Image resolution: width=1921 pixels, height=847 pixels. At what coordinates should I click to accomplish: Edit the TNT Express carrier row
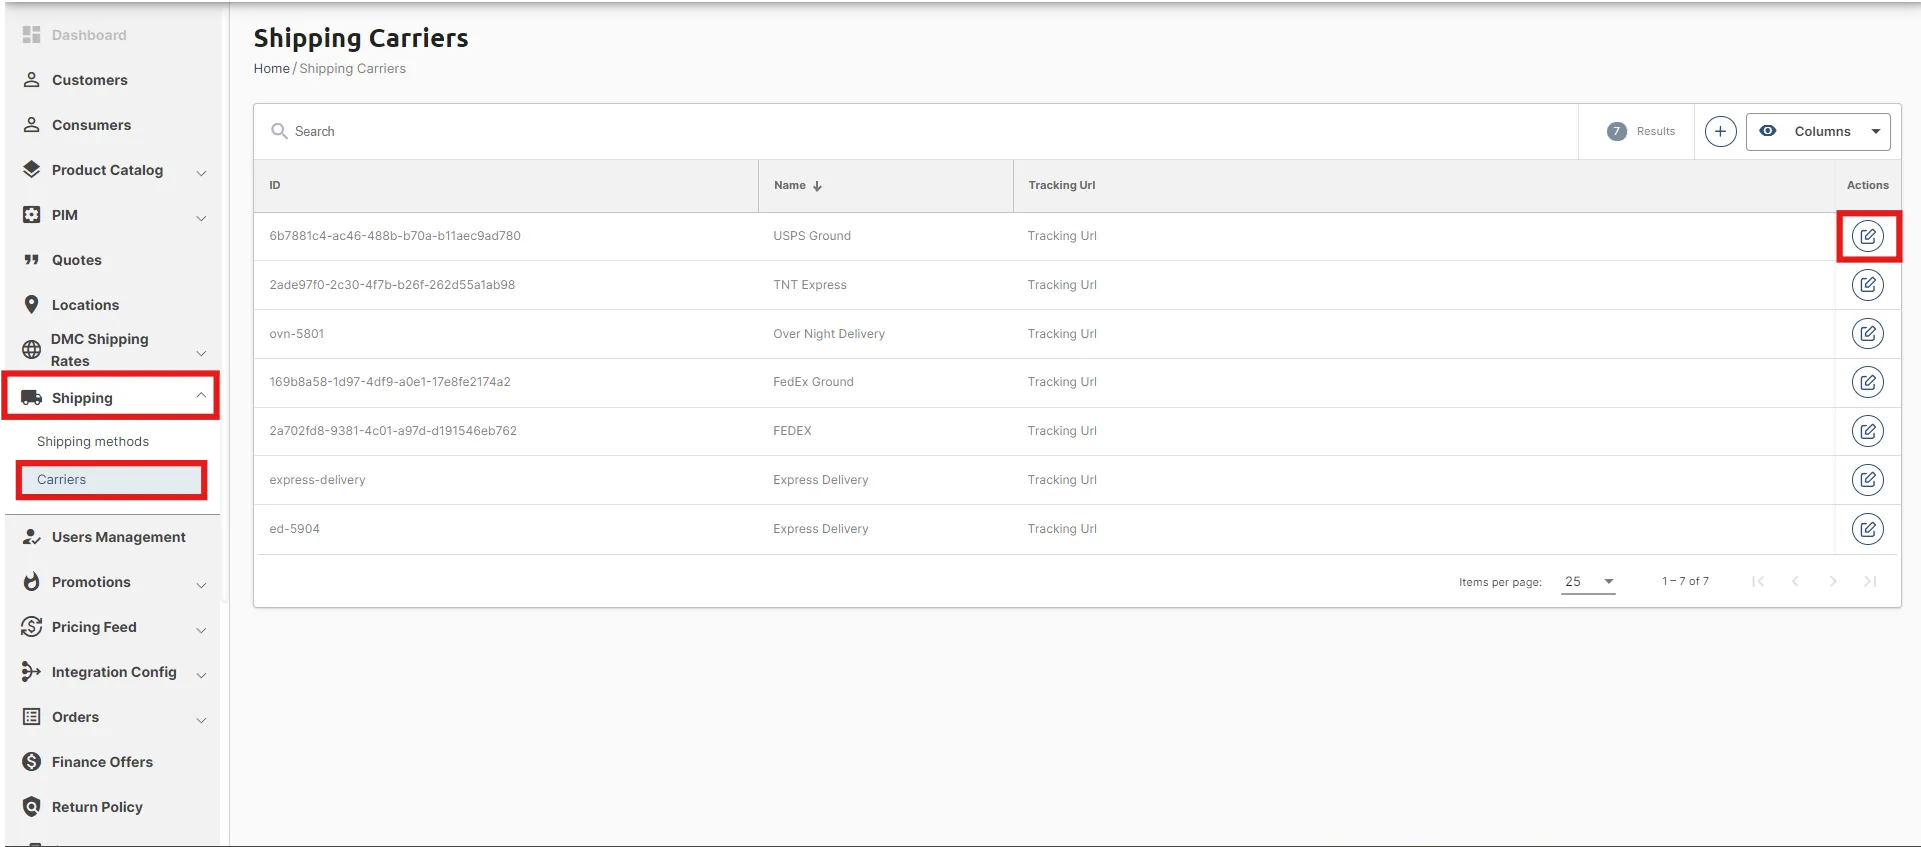1867,285
